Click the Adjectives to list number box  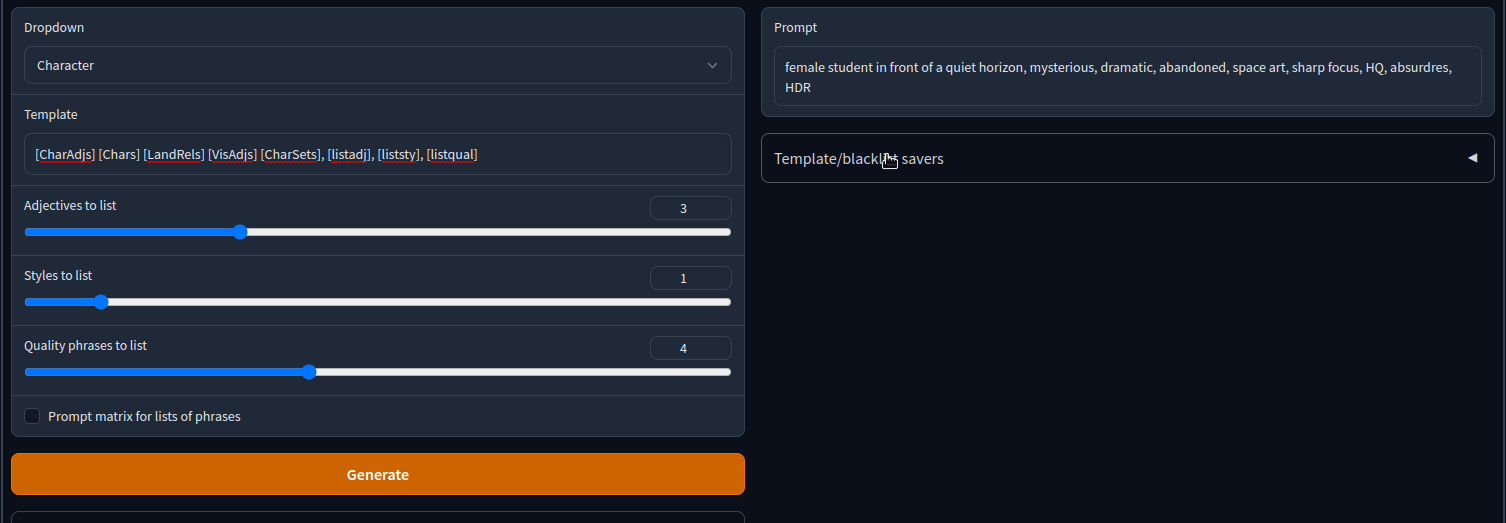pyautogui.click(x=690, y=208)
